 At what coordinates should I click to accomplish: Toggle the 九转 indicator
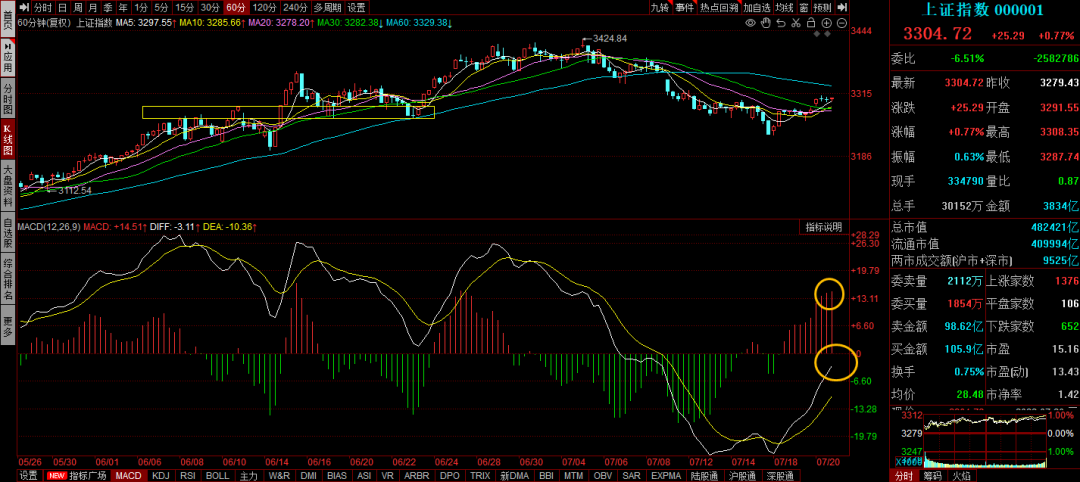660,8
